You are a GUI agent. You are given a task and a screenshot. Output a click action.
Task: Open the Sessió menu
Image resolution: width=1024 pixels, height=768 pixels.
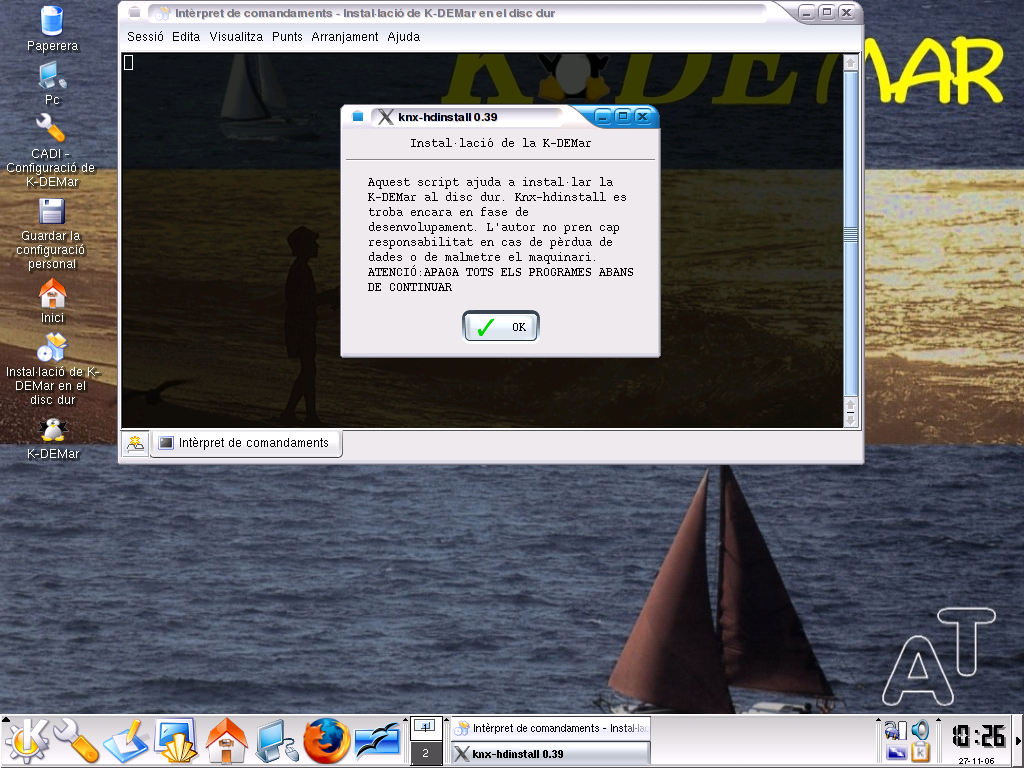145,37
